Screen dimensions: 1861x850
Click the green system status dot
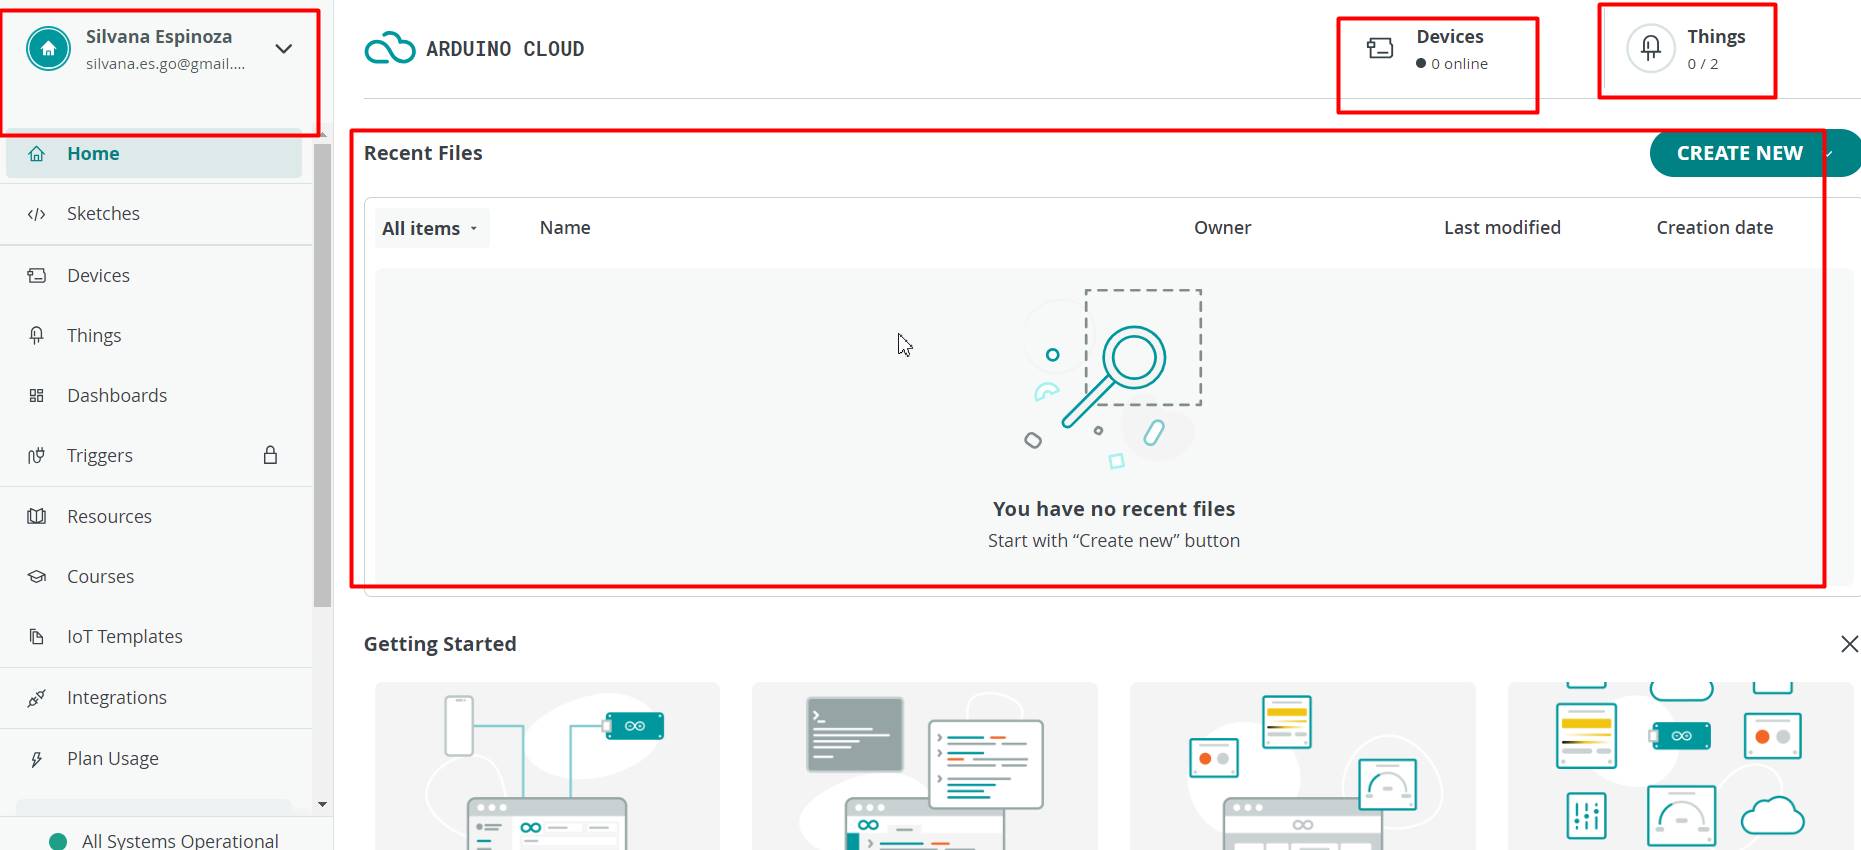(58, 842)
